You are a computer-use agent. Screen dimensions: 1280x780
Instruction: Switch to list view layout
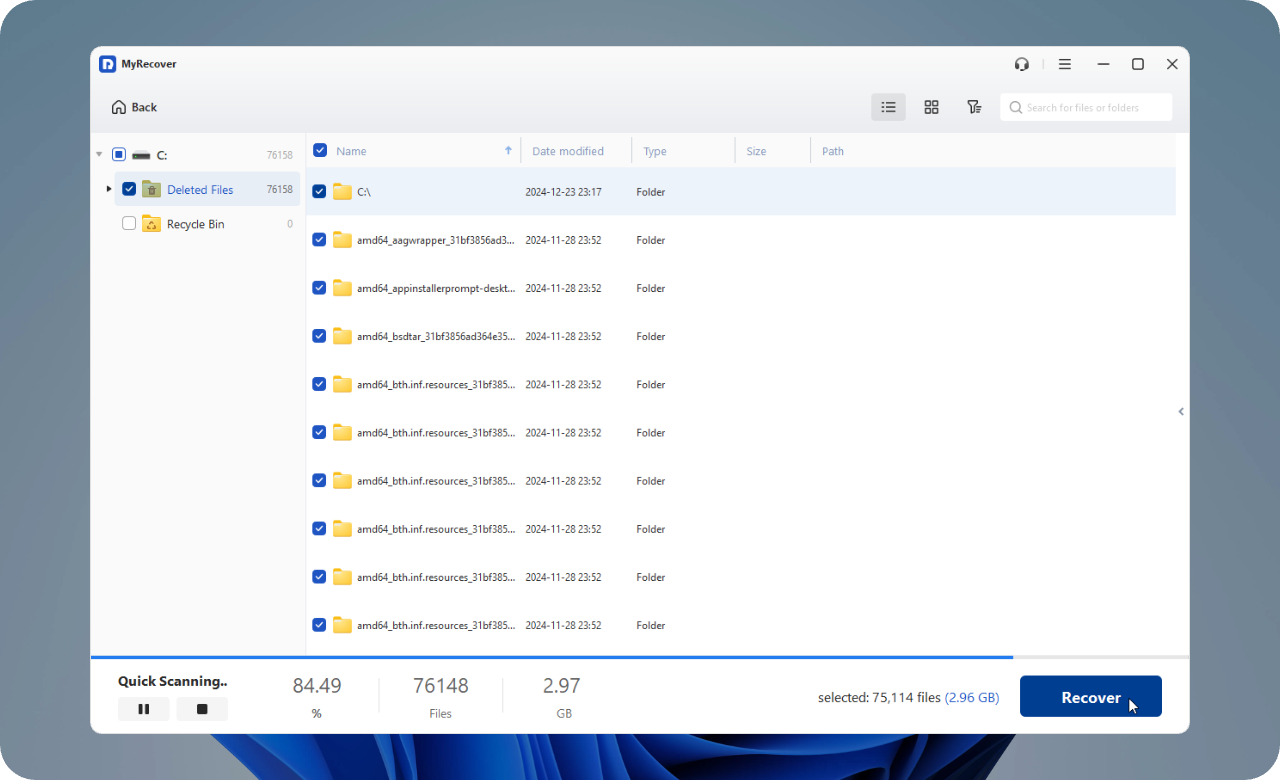pos(888,107)
